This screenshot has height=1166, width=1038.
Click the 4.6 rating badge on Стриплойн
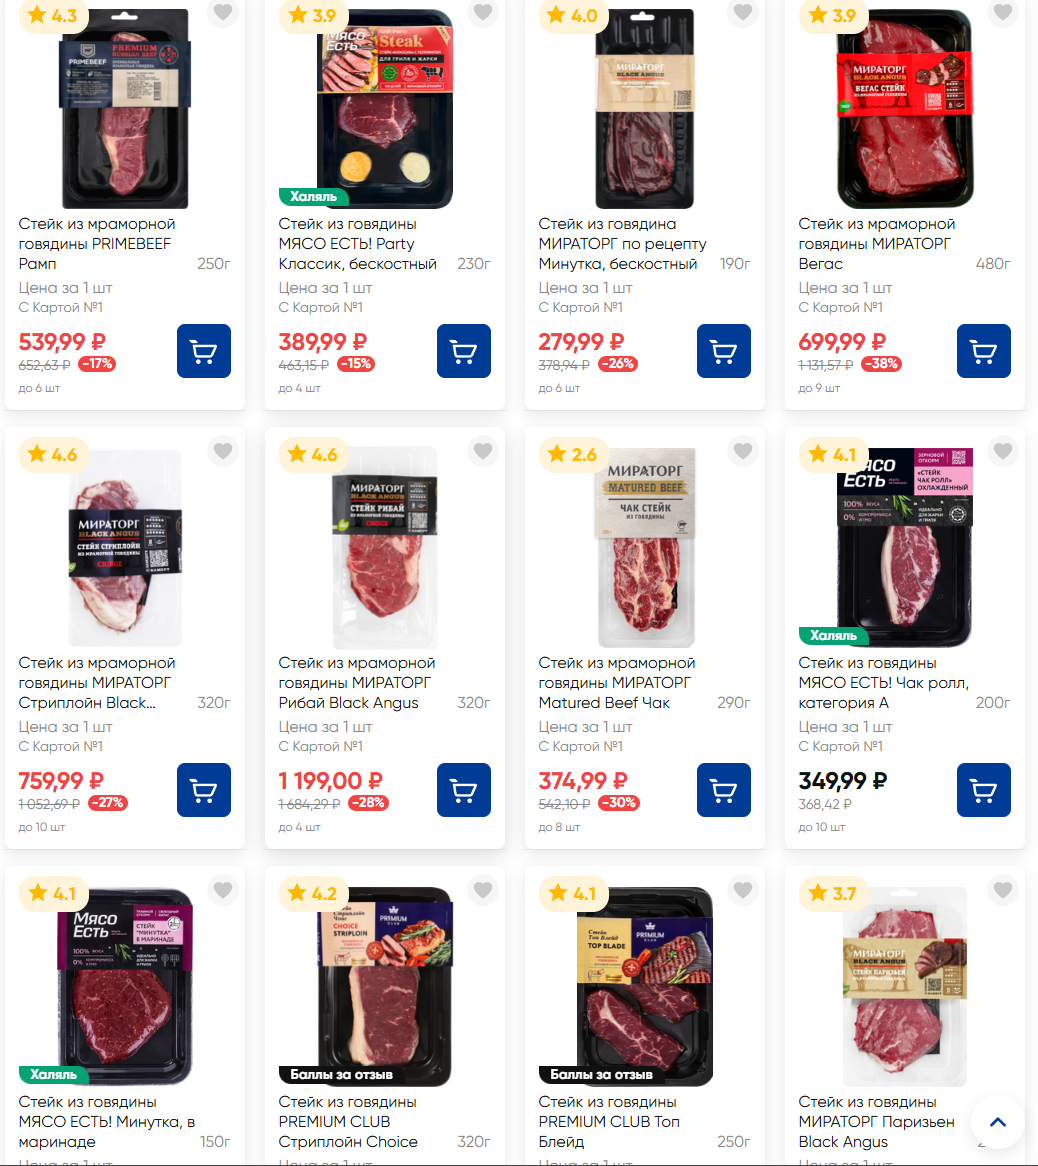pos(52,454)
